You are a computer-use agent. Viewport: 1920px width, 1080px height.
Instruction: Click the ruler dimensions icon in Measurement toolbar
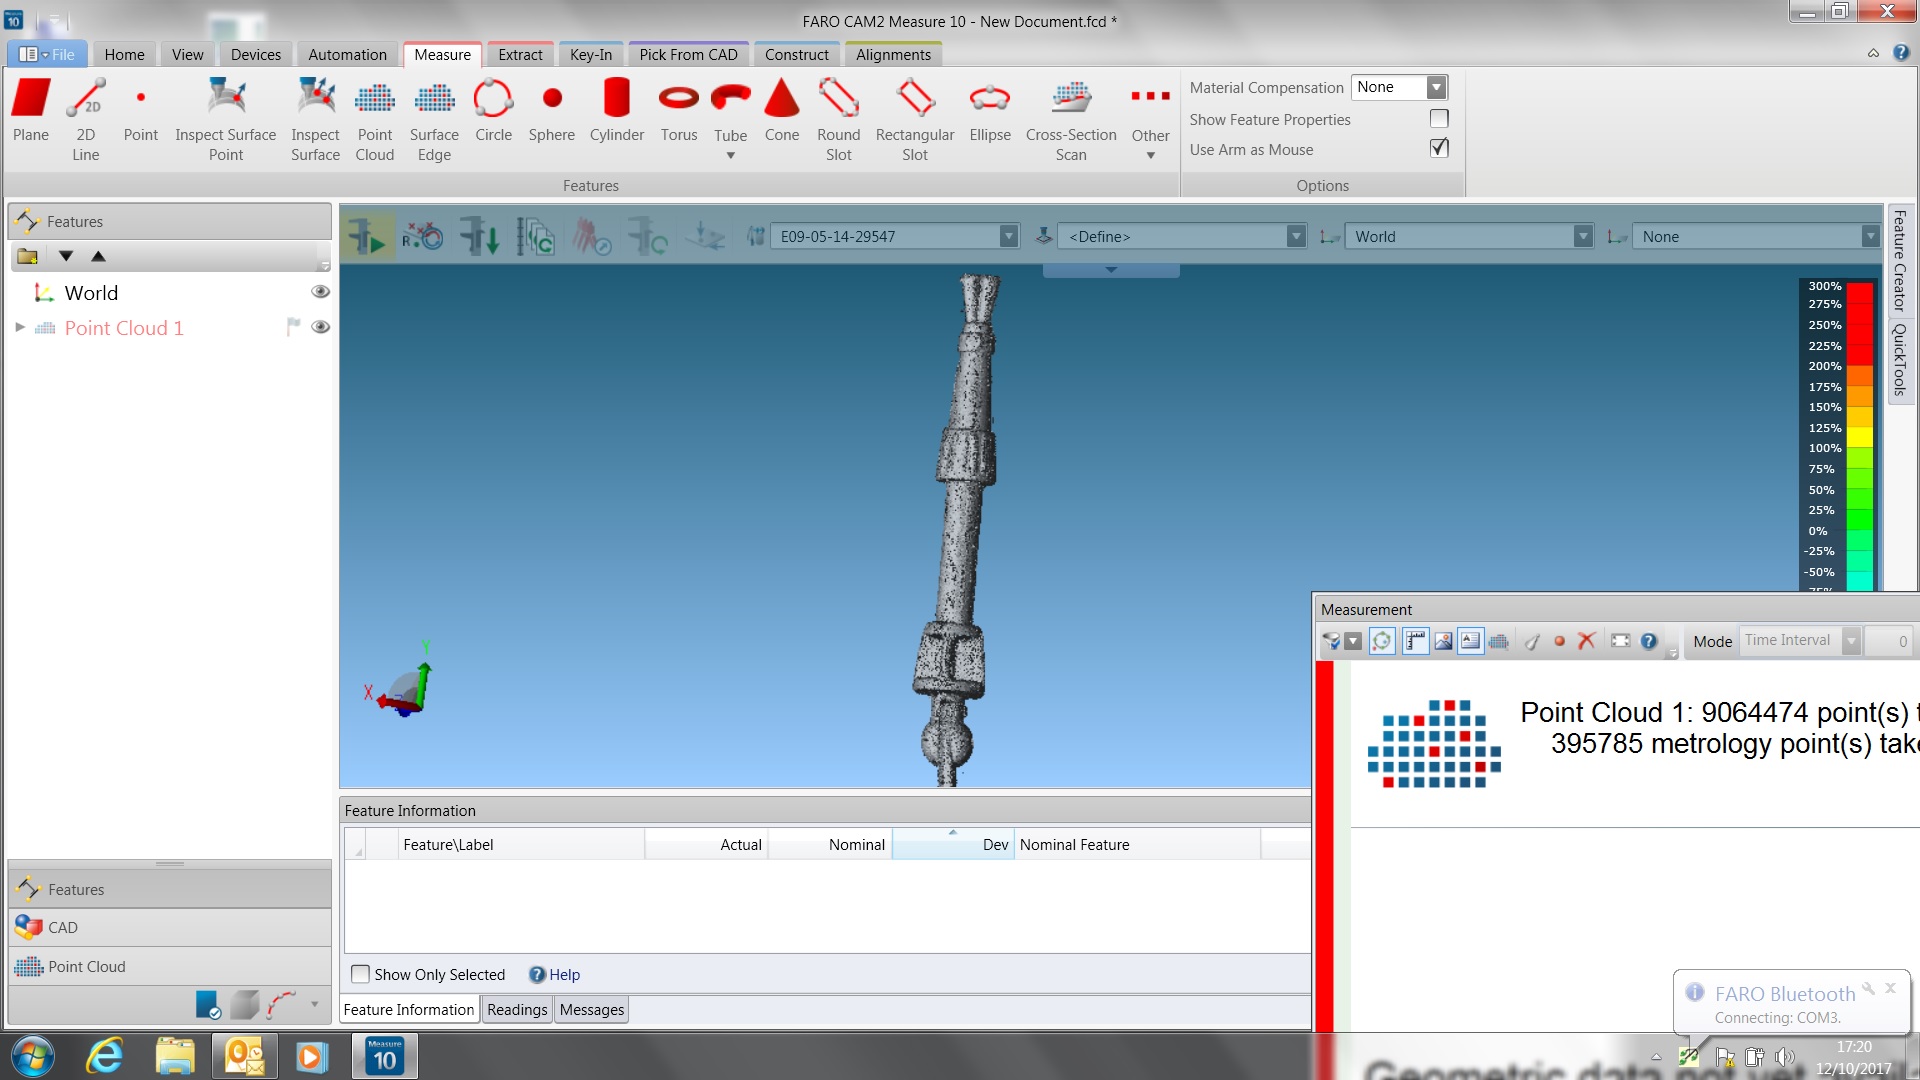(x=1415, y=641)
